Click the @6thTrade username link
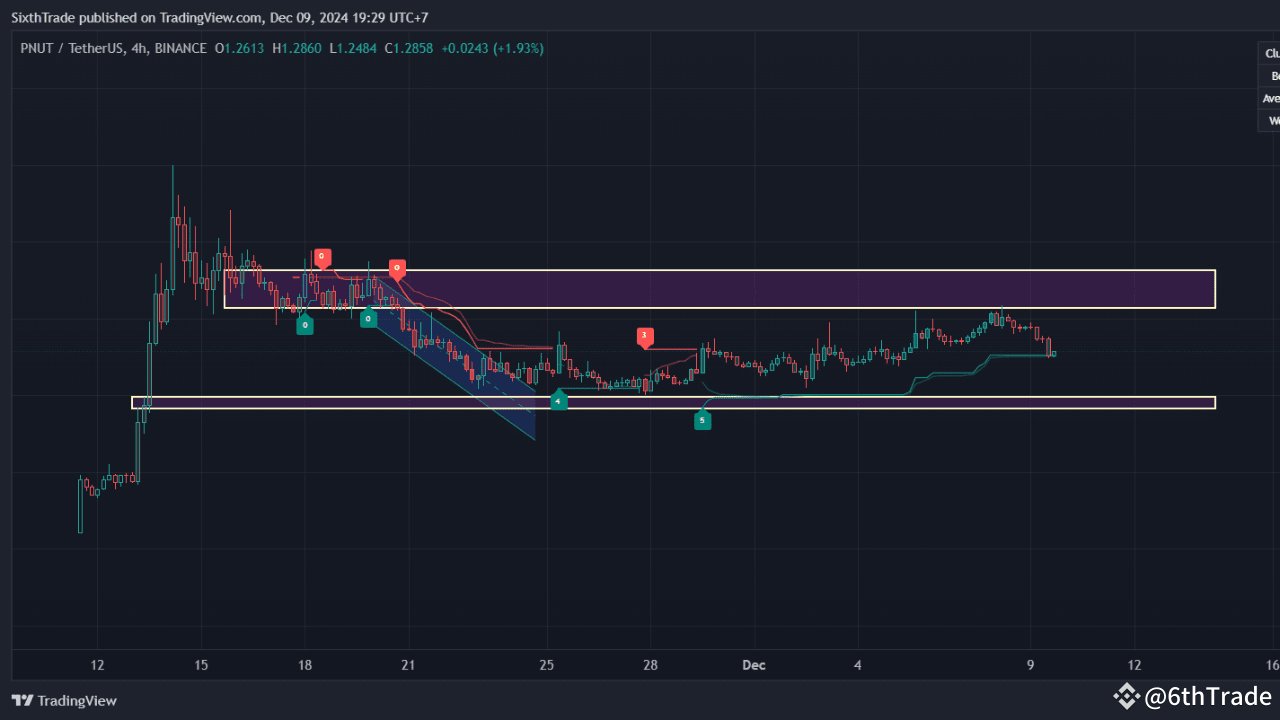Screen dimensions: 1280x720 tap(1207, 696)
